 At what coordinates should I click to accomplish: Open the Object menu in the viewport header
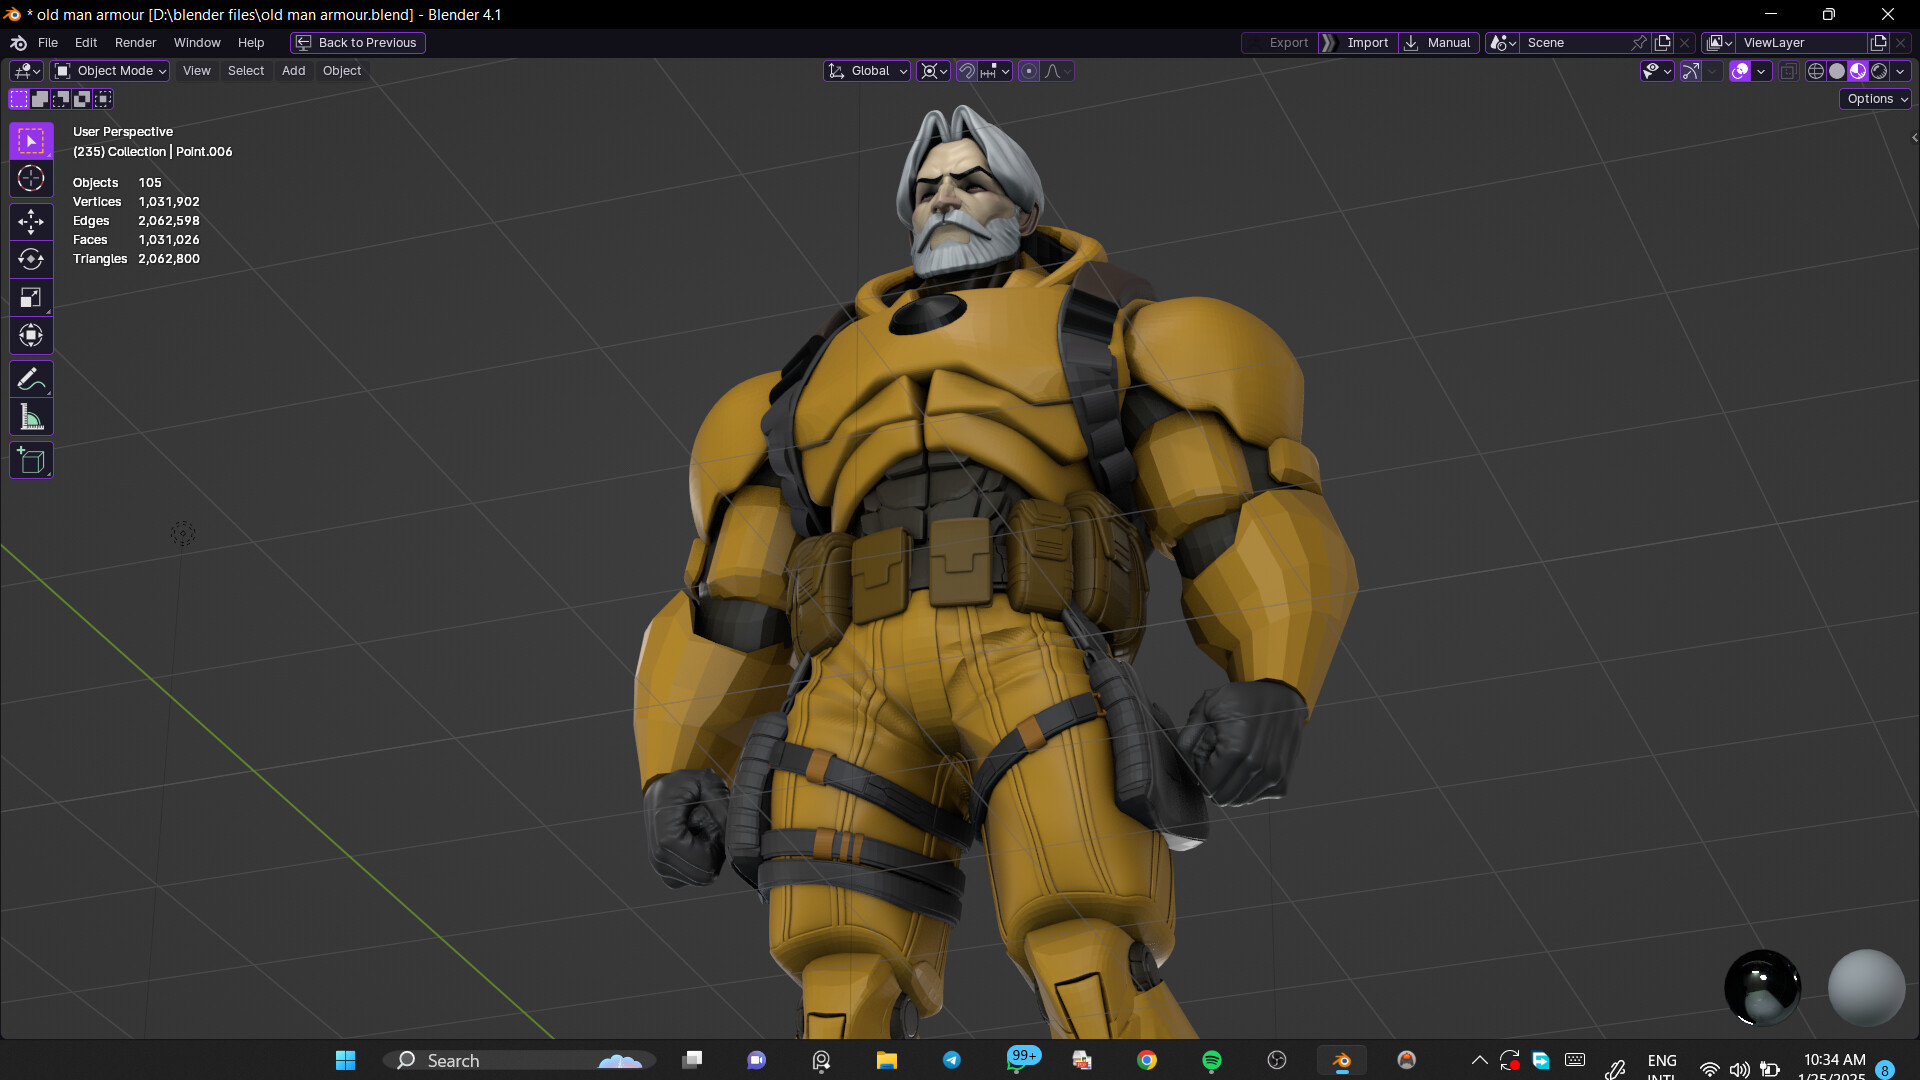[341, 70]
